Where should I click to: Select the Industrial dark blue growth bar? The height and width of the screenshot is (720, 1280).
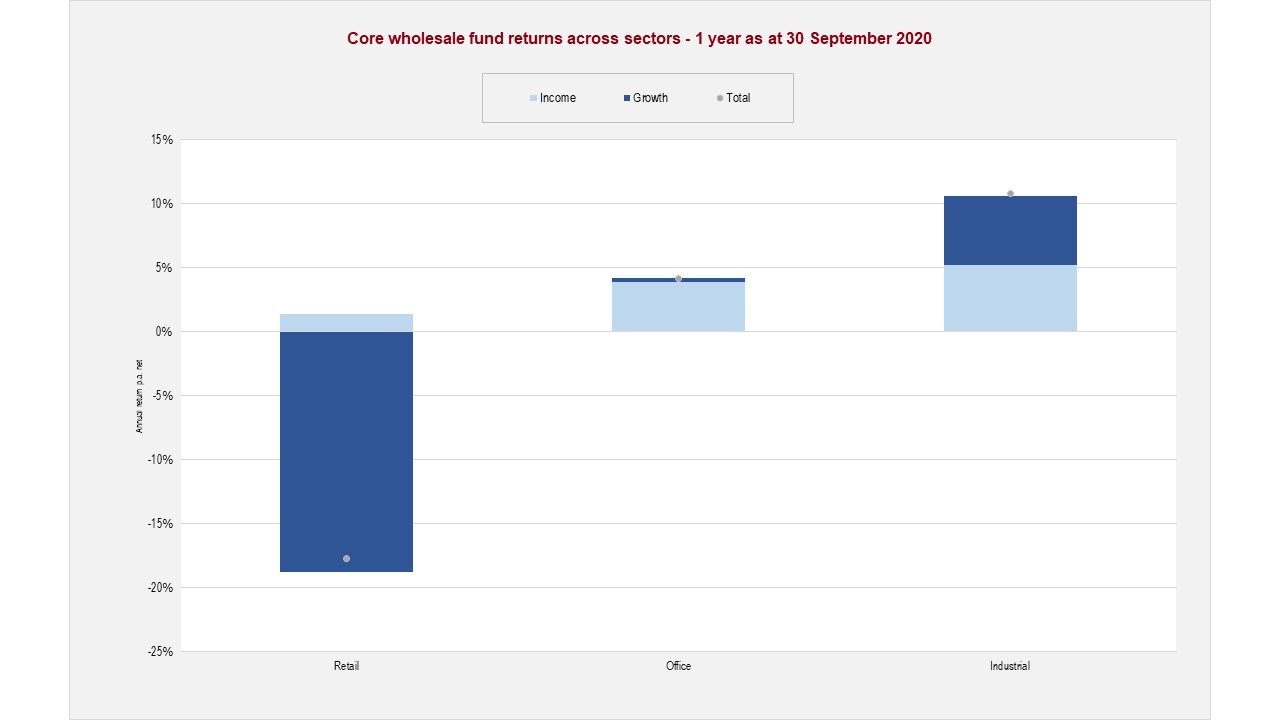(1010, 231)
